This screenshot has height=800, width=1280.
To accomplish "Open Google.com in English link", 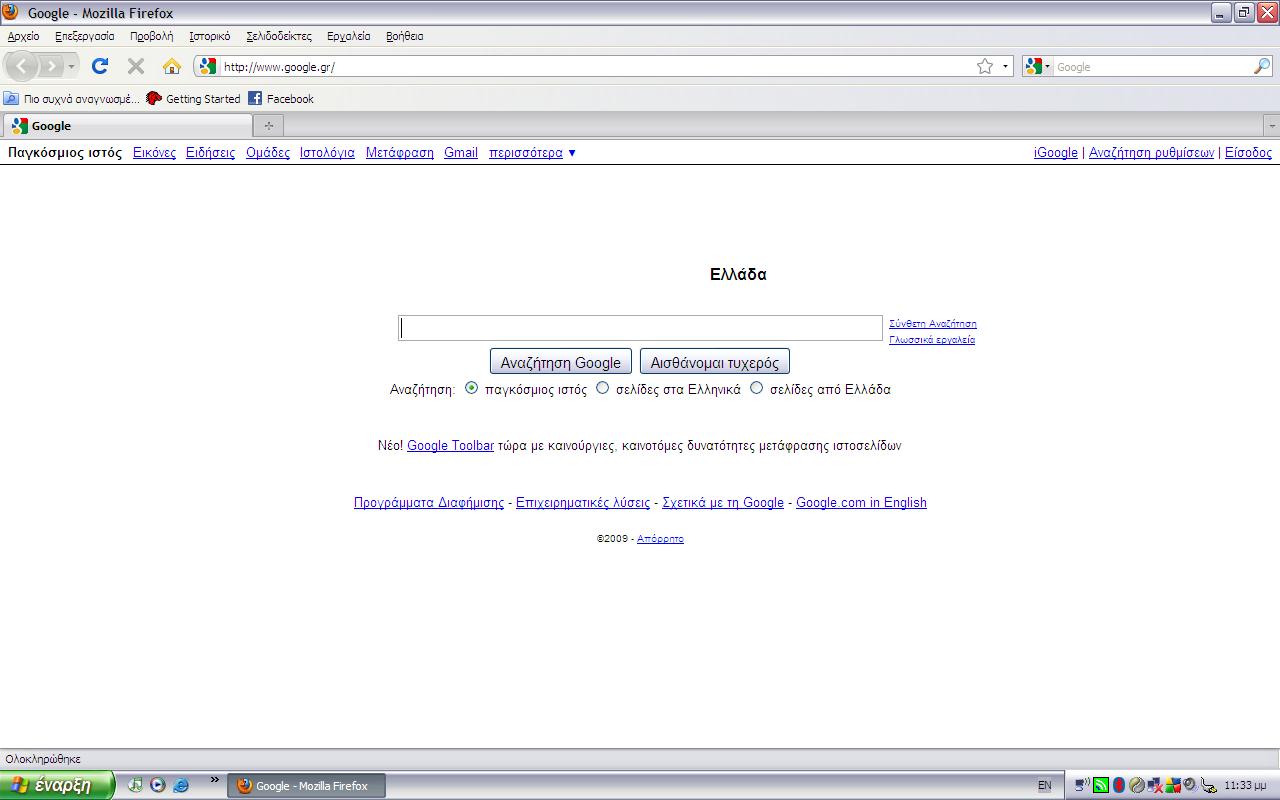I will click(861, 503).
